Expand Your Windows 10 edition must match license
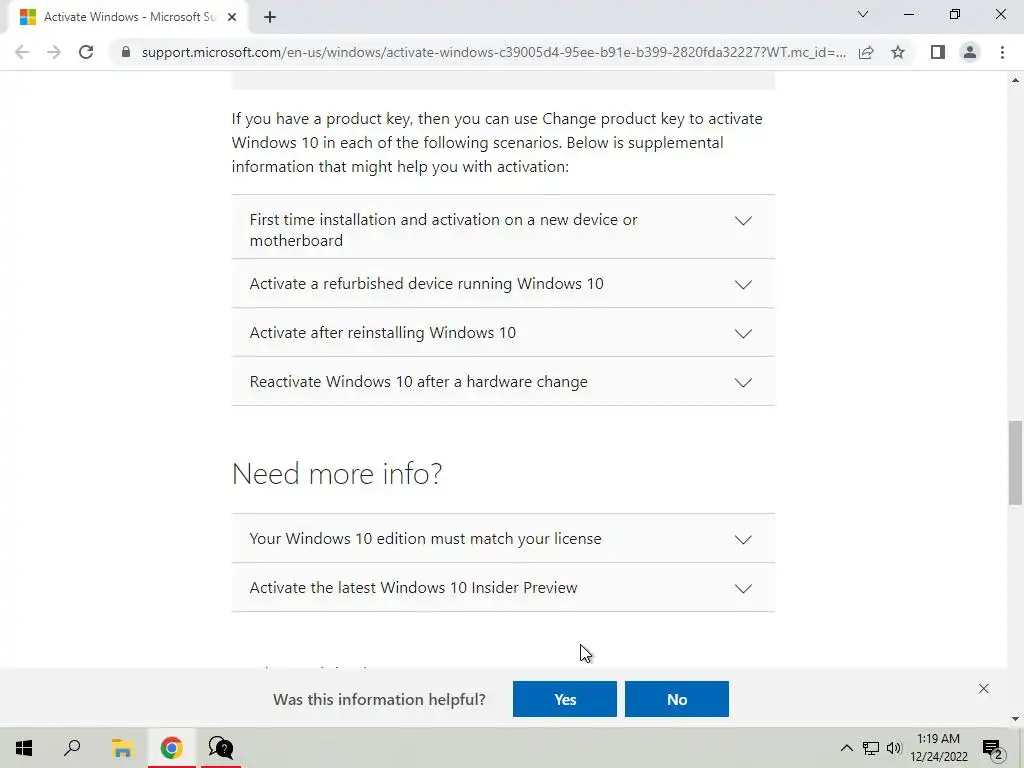 pyautogui.click(x=503, y=539)
